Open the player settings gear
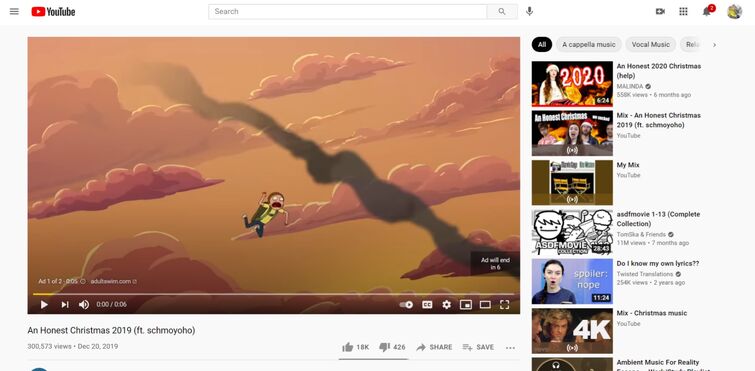 (x=447, y=305)
